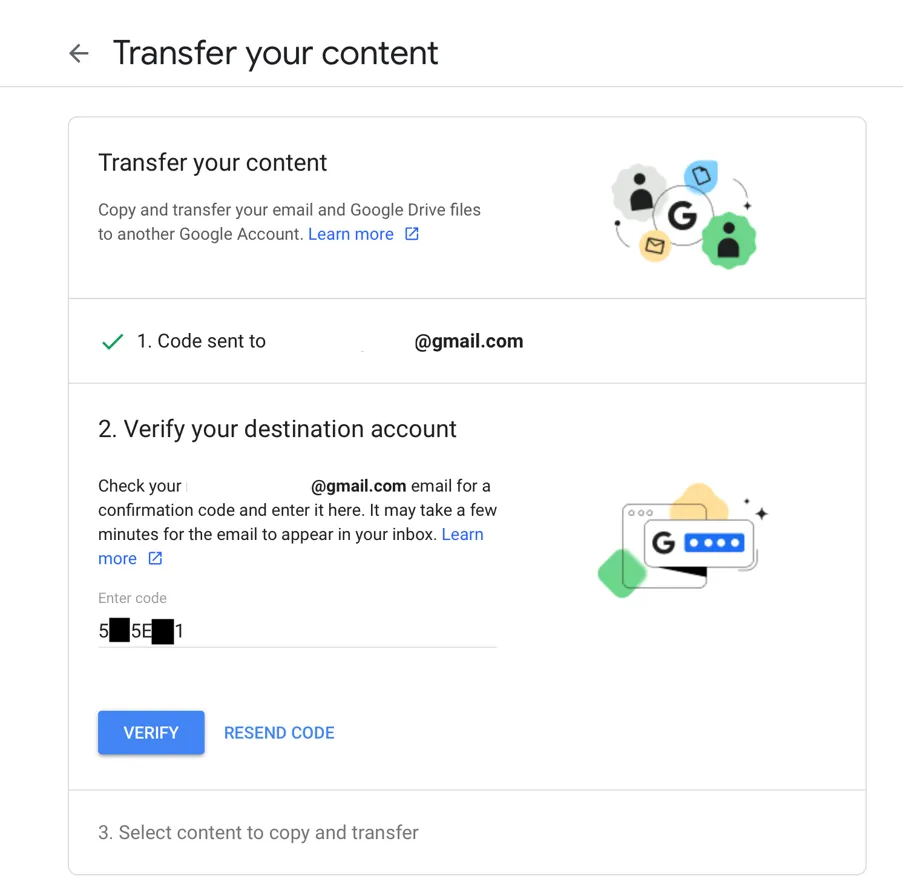Image resolution: width=903 pixels, height=896 pixels.
Task: Click Verify your destination account heading
Action: click(277, 429)
